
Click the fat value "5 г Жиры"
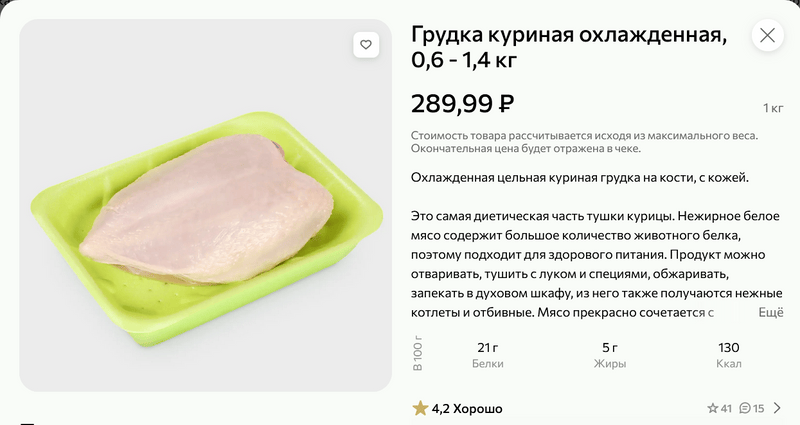tap(609, 355)
